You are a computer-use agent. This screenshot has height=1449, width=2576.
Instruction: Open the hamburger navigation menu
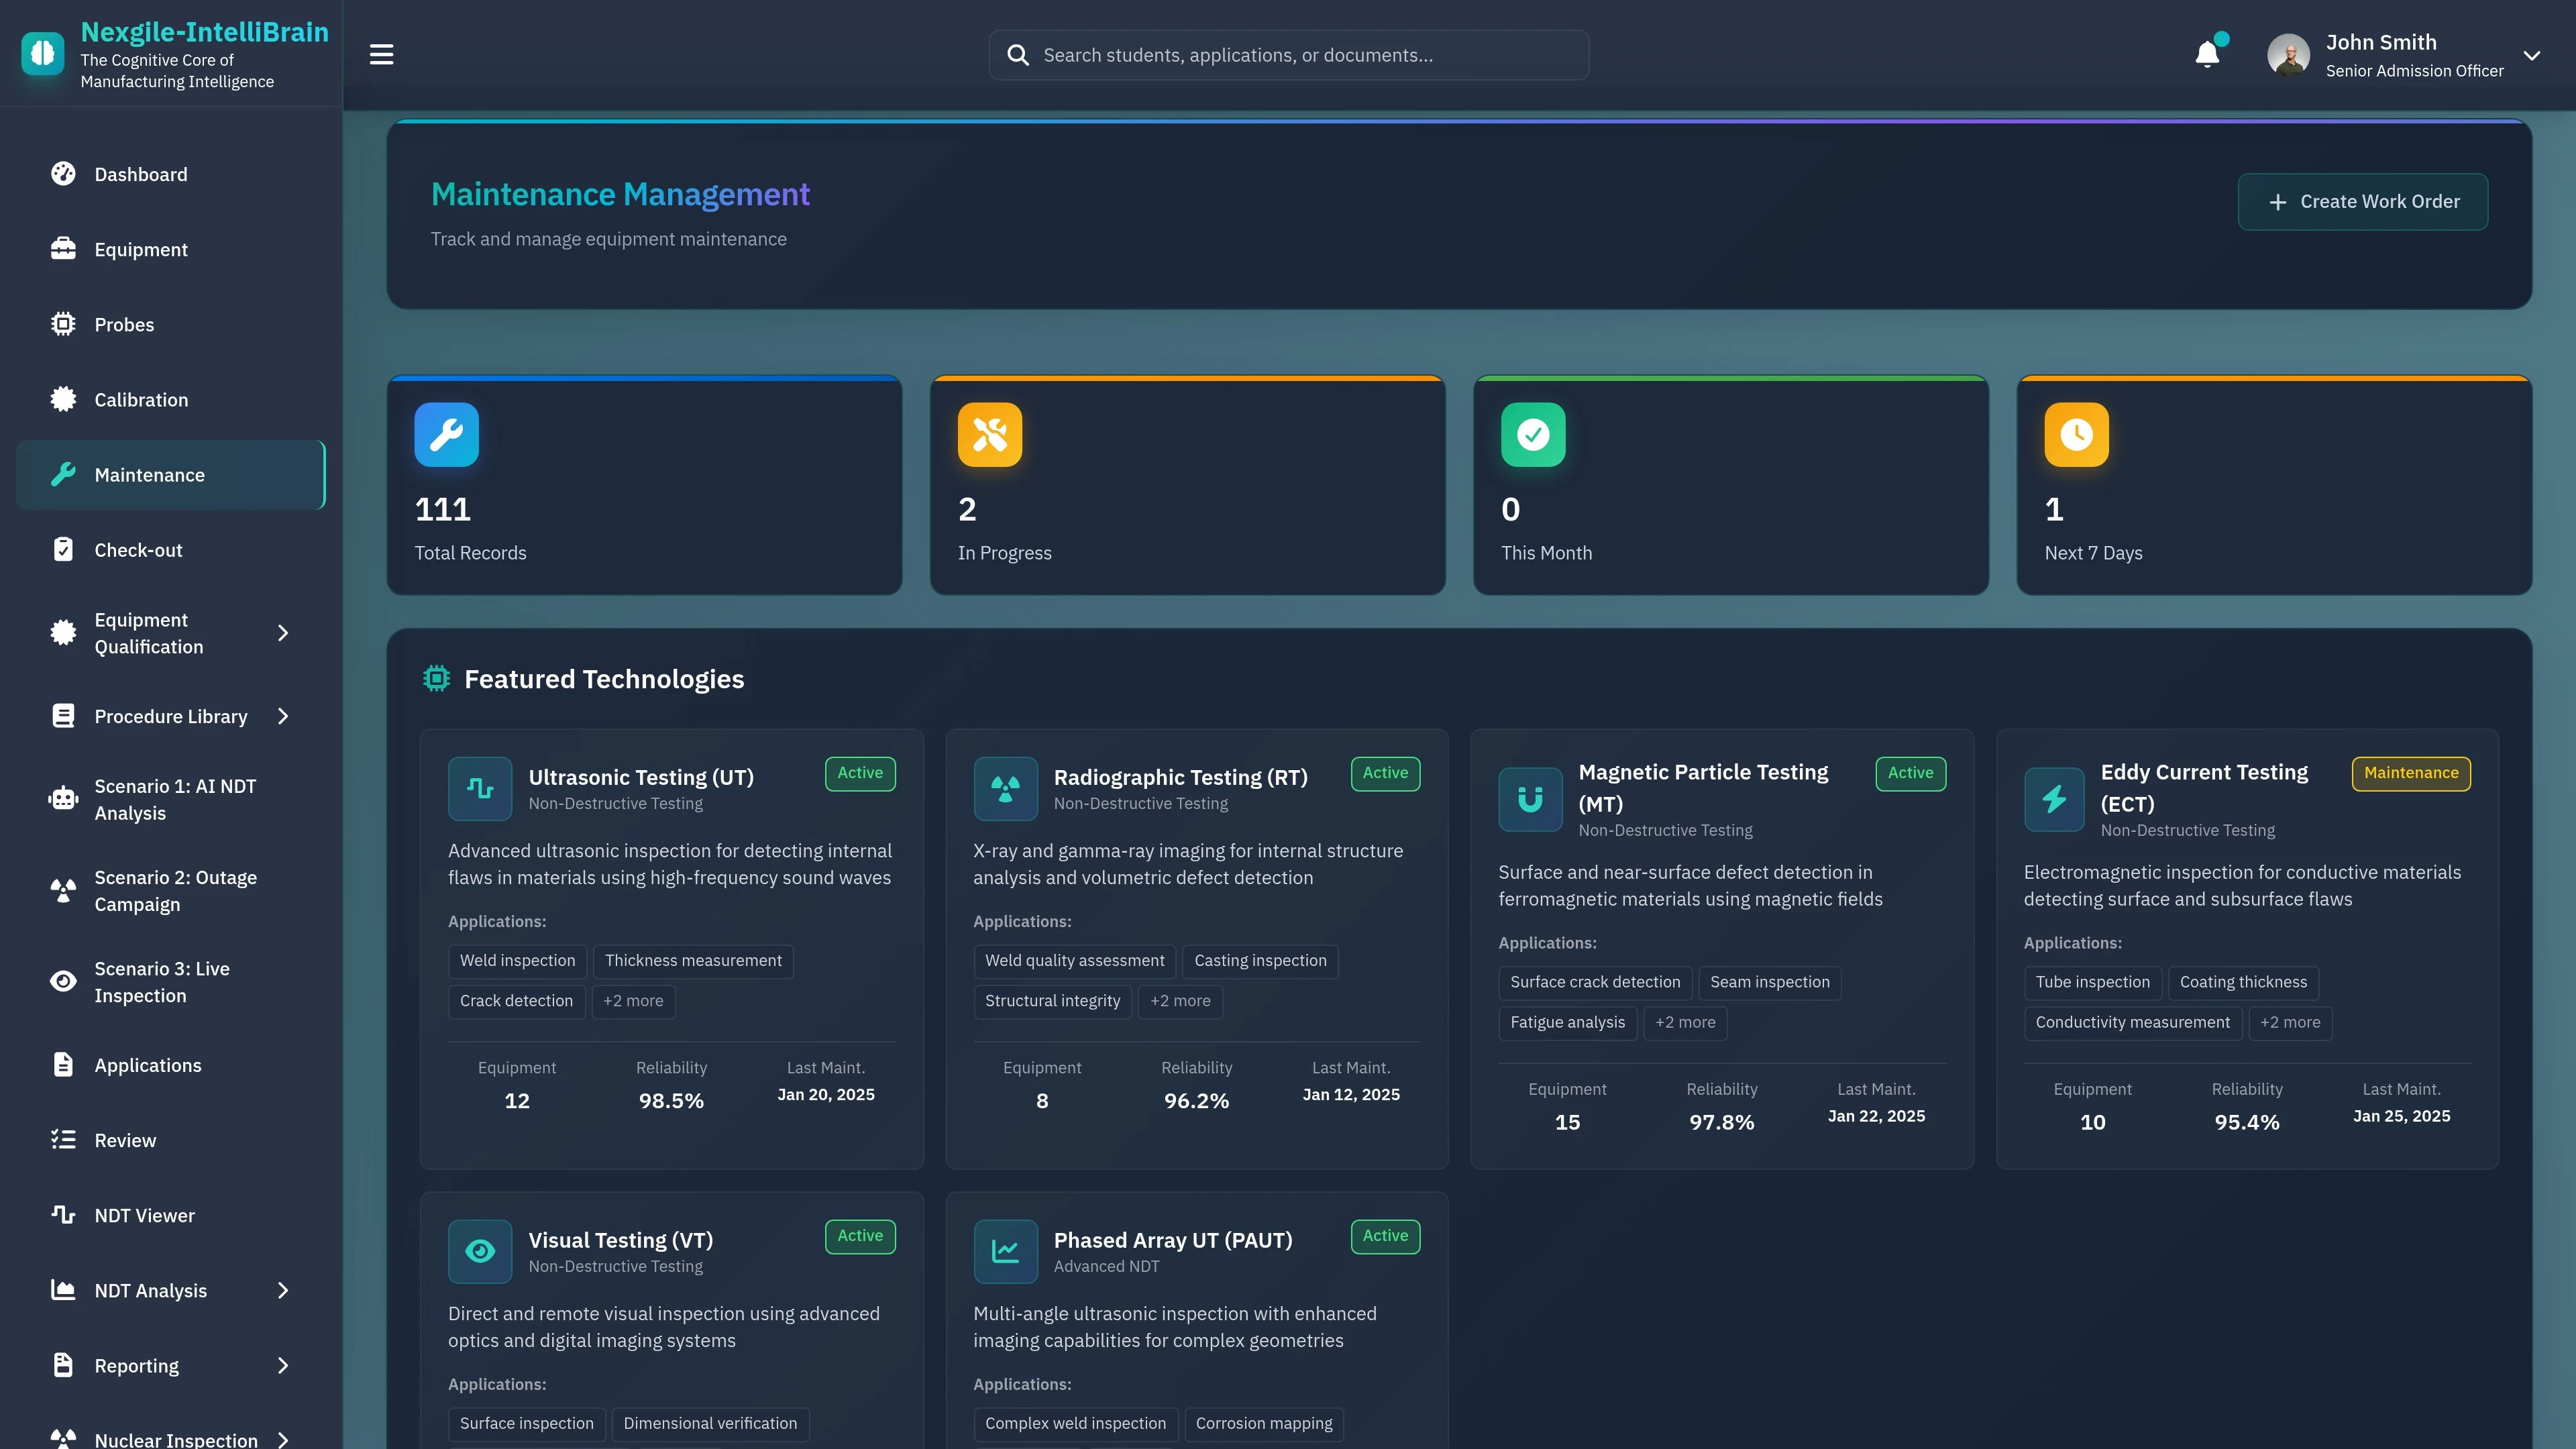pyautogui.click(x=381, y=54)
